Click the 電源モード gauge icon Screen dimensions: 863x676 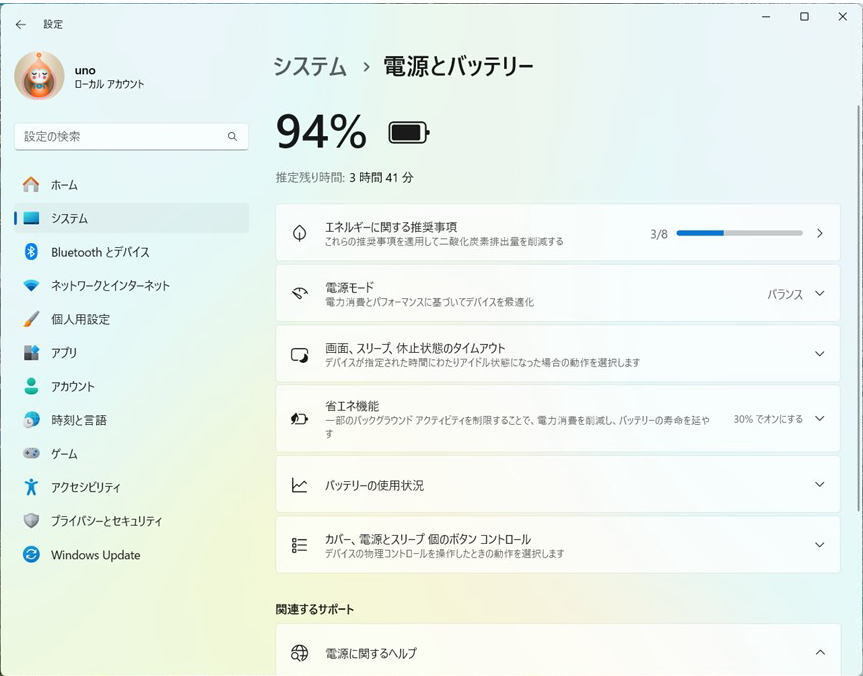pyautogui.click(x=299, y=293)
